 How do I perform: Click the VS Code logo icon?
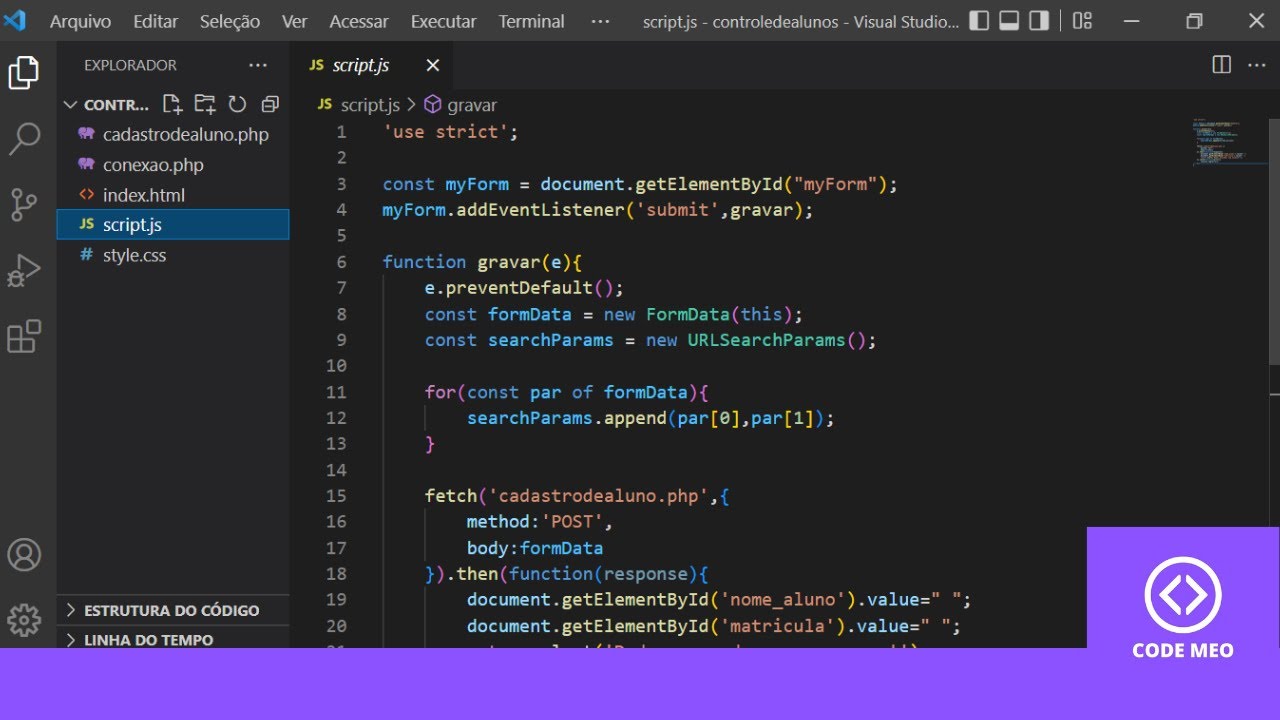click(15, 21)
